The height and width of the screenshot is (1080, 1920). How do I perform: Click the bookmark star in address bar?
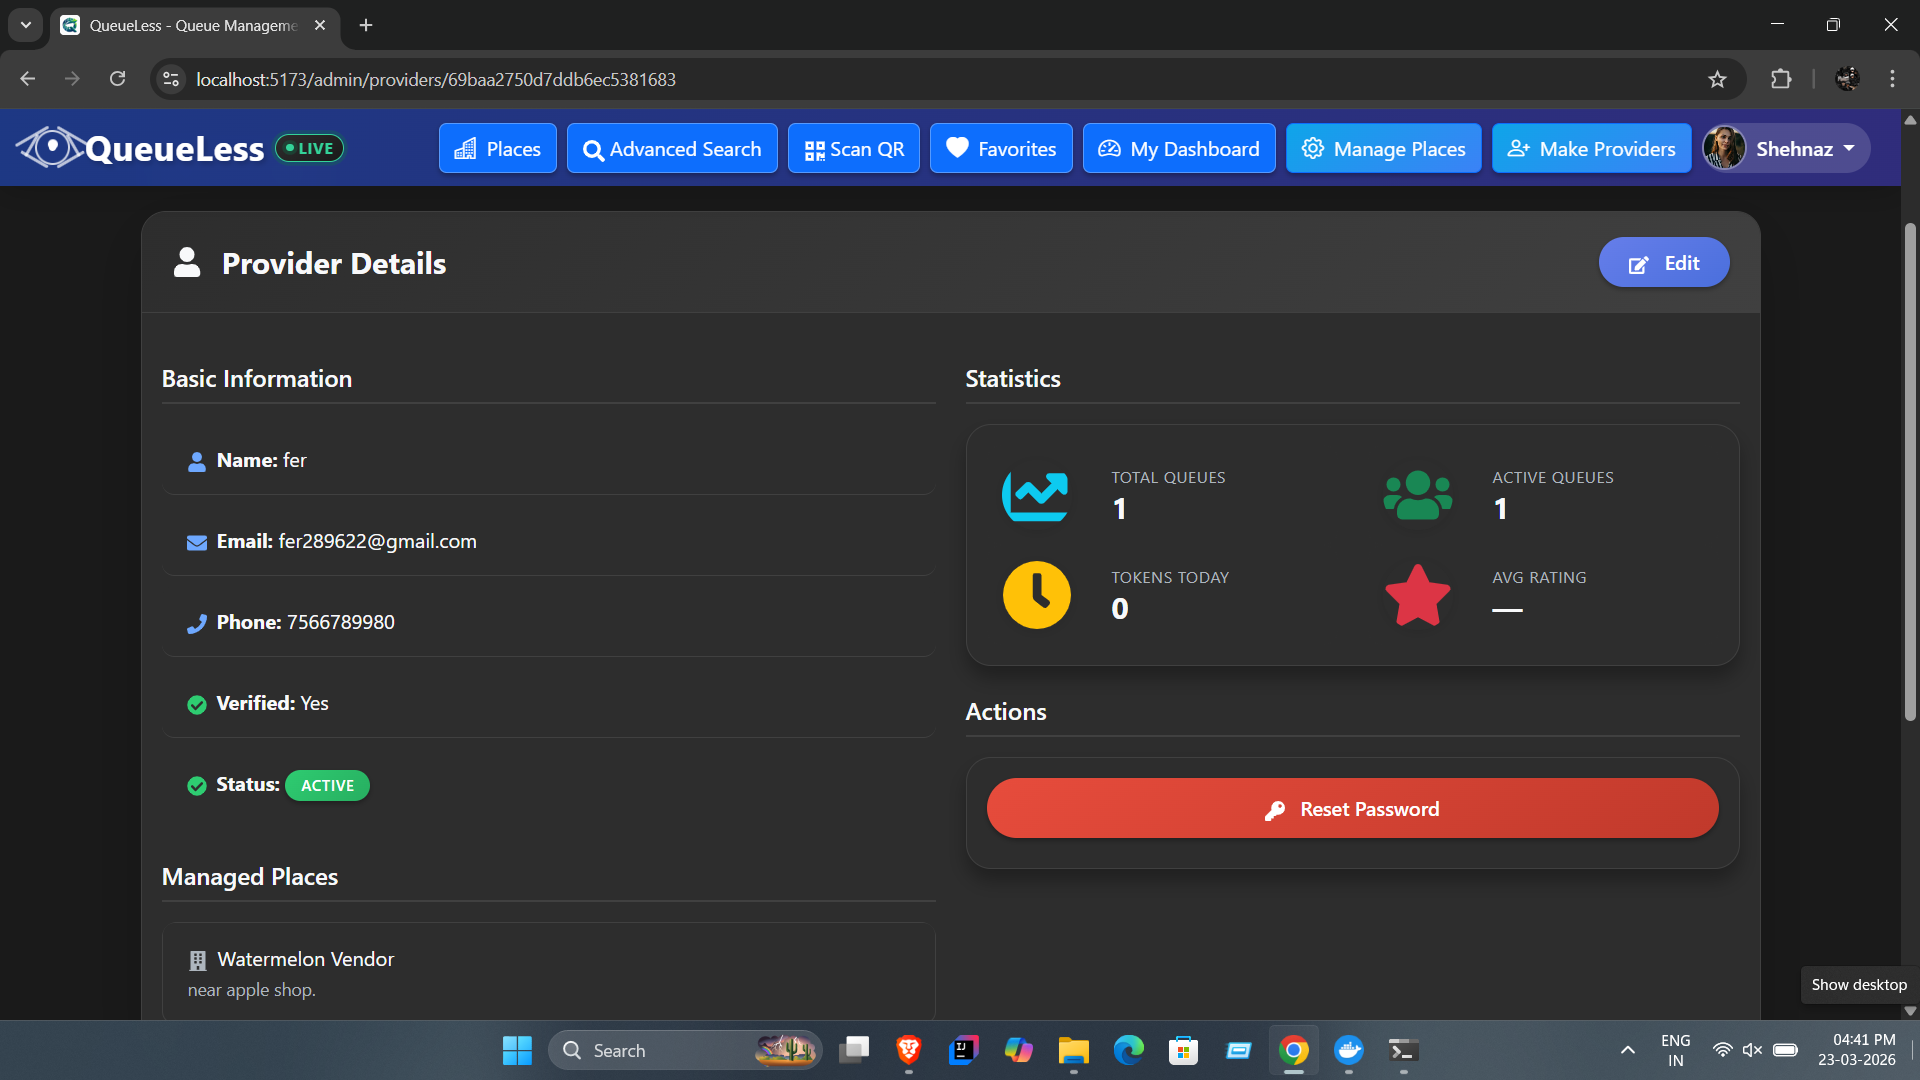tap(1717, 79)
